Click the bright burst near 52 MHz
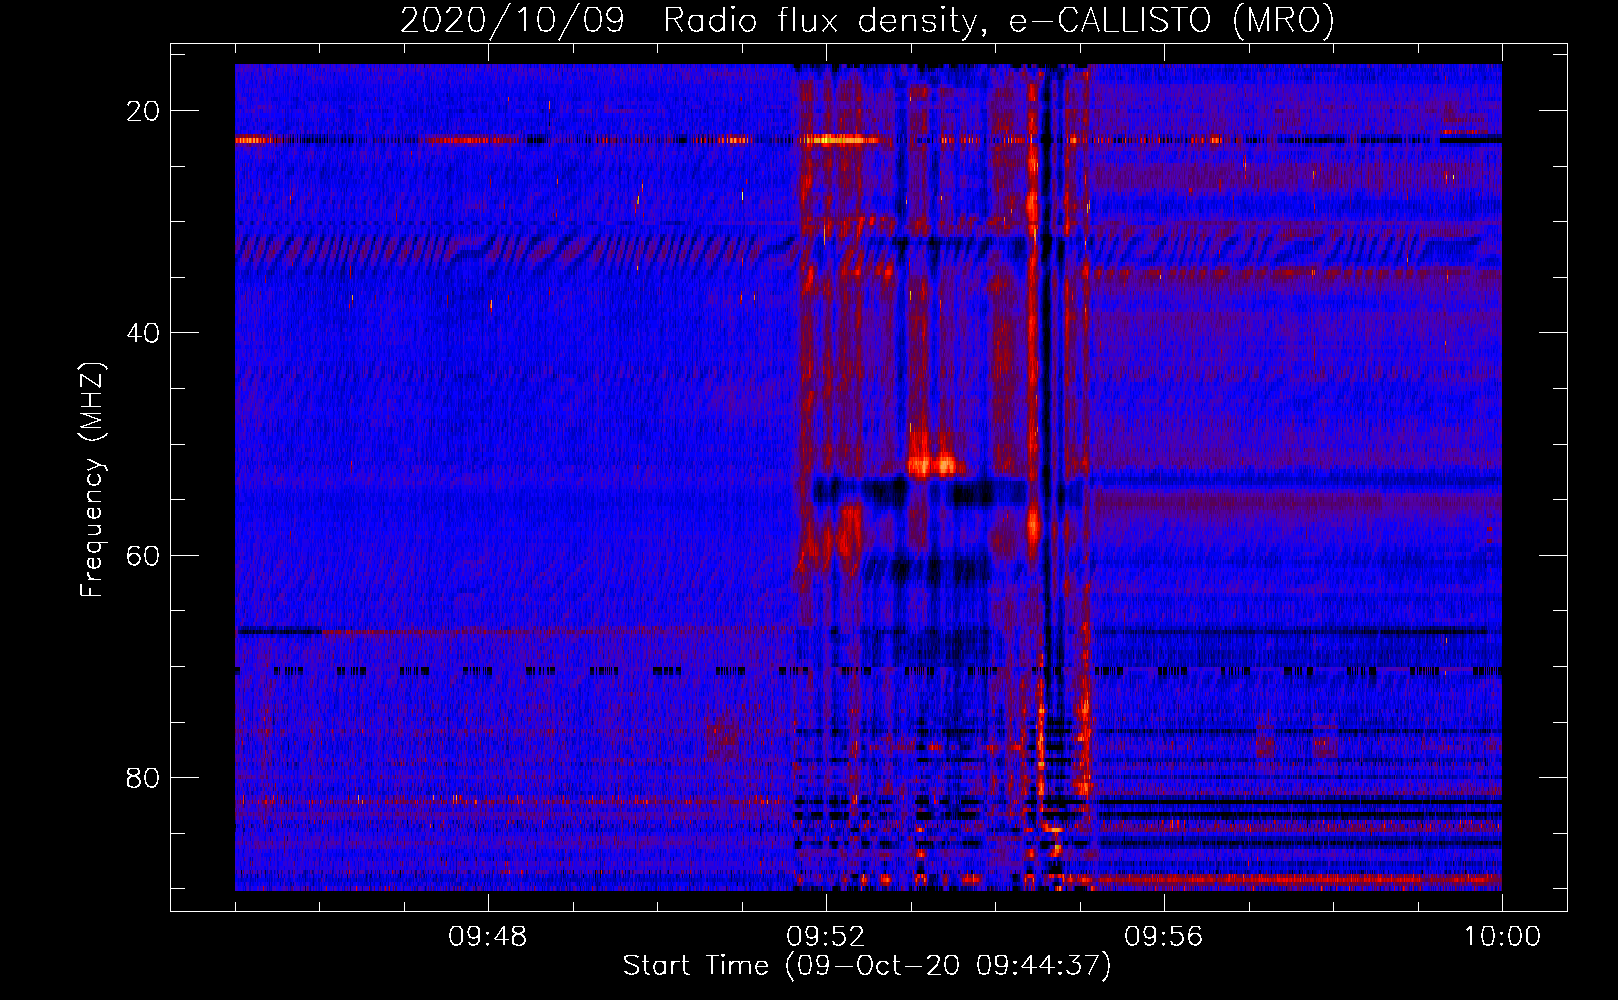1618x1000 pixels. [x=933, y=463]
